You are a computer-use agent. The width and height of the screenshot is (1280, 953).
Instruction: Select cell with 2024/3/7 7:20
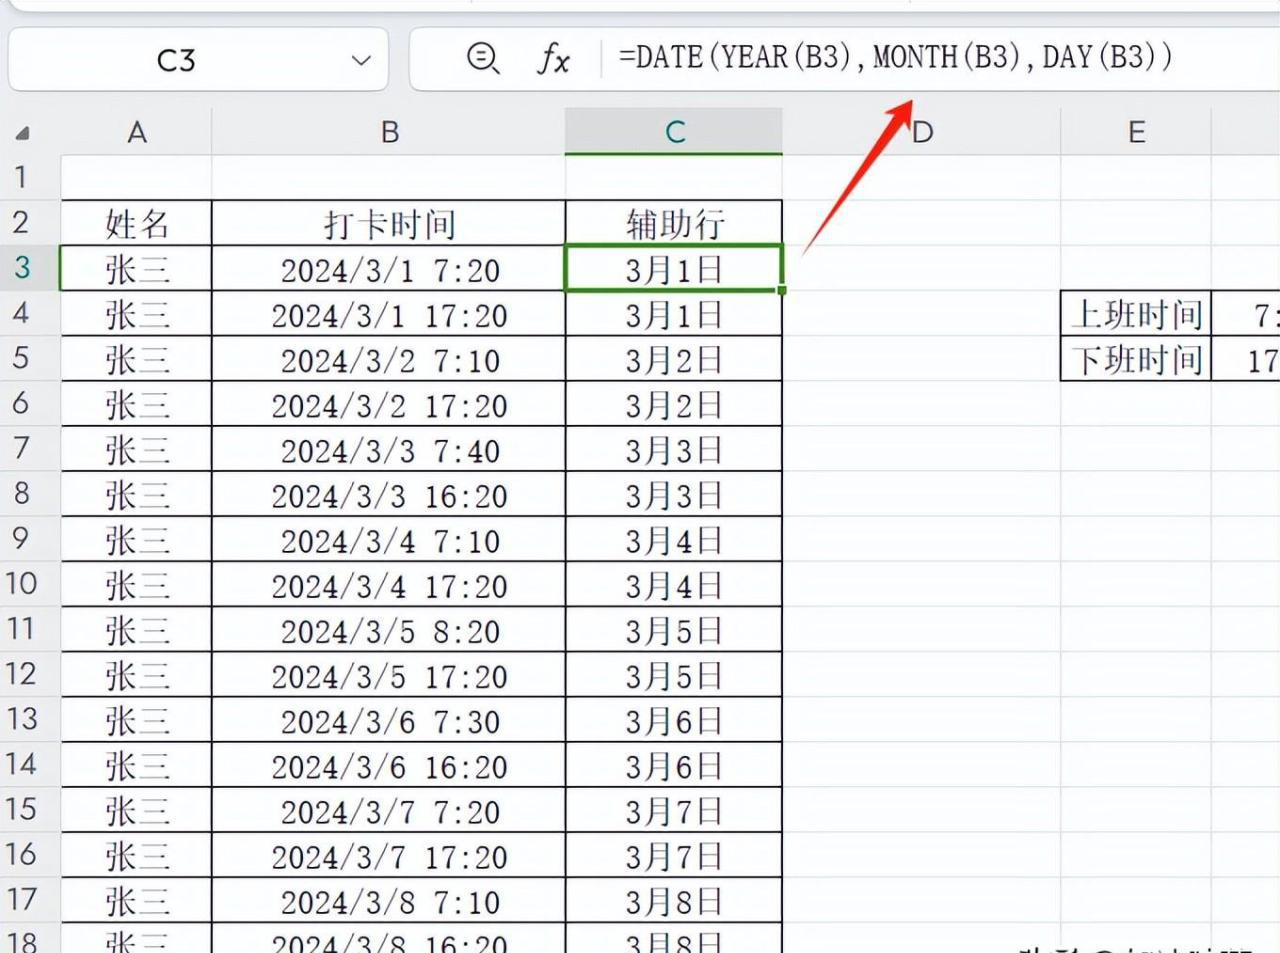(389, 810)
